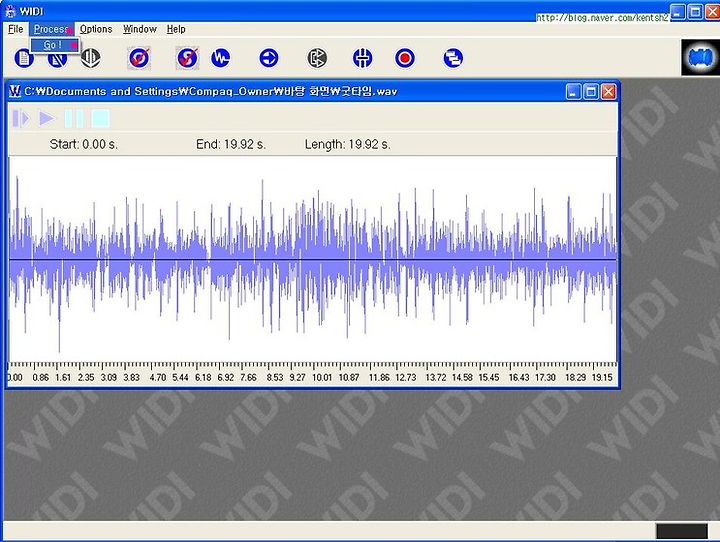
Task: Click the WIDI logo at toolbar right
Action: (700, 58)
